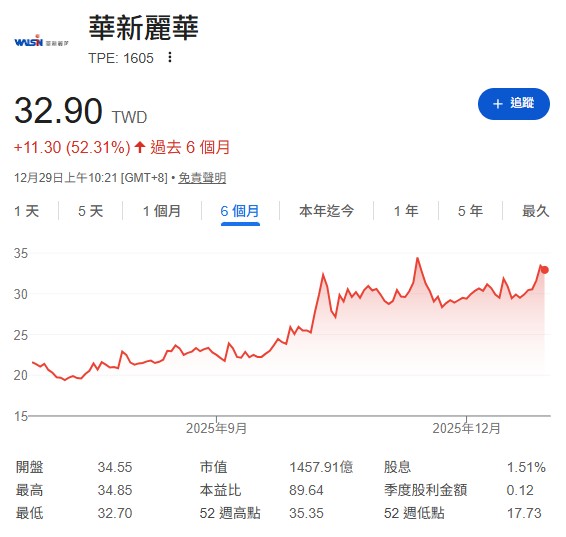This screenshot has height=537, width=566.
Task: Click the 股息 value 1.51%
Action: 526,467
